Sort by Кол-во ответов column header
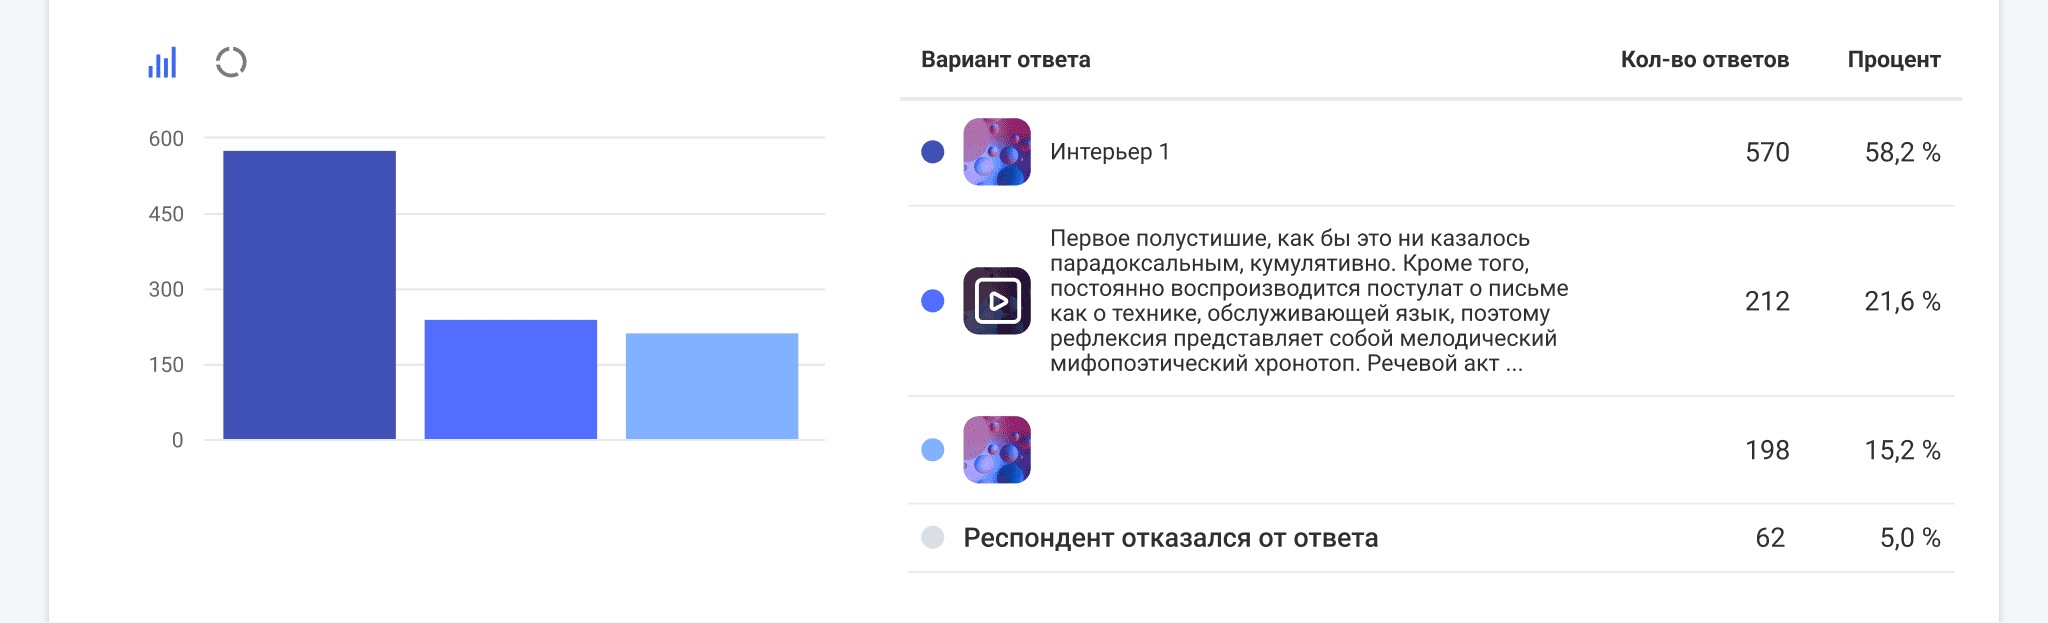 click(1704, 60)
